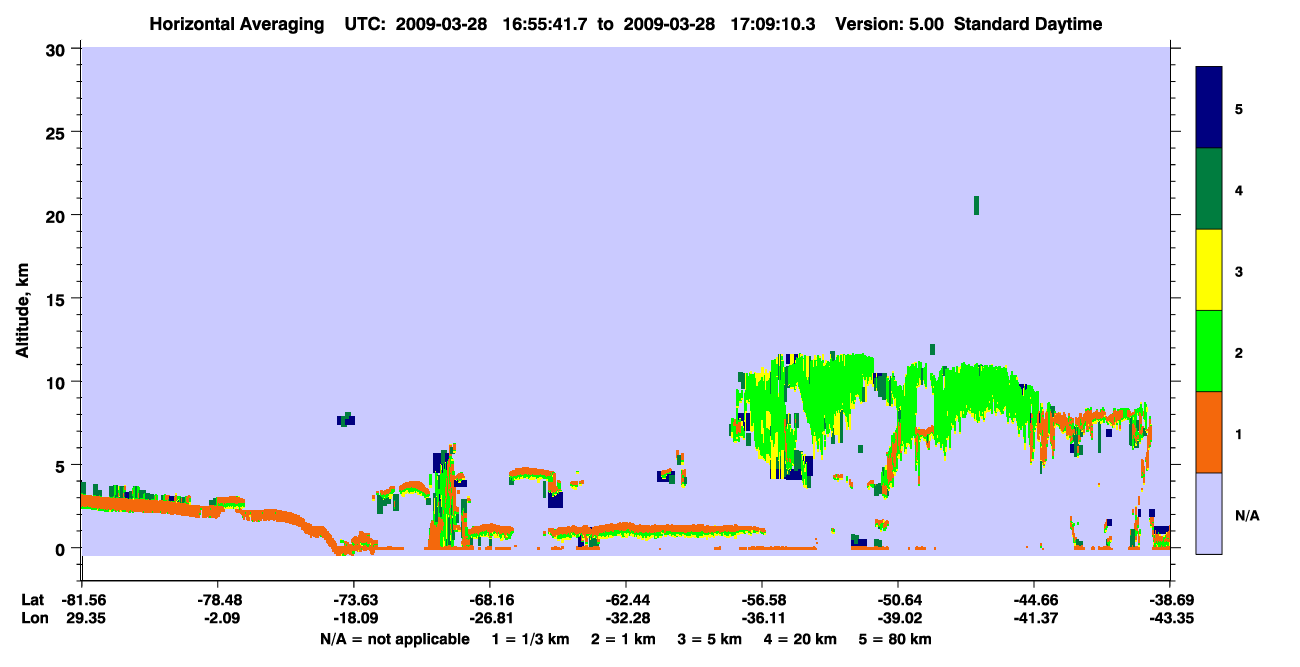Click the yellow level 3 colorbar segment
Screen dimensions: 1300x667
tap(1209, 270)
